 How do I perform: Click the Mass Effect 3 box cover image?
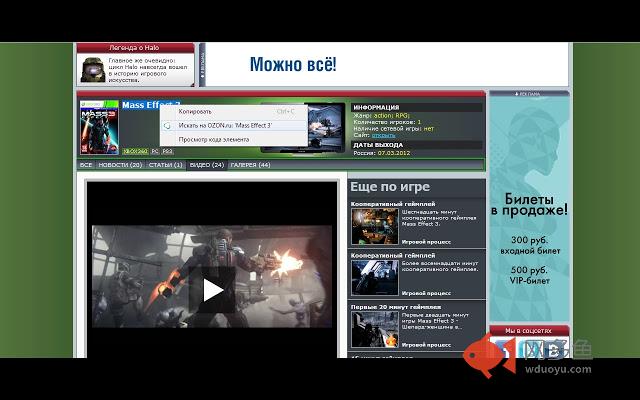[x=99, y=127]
